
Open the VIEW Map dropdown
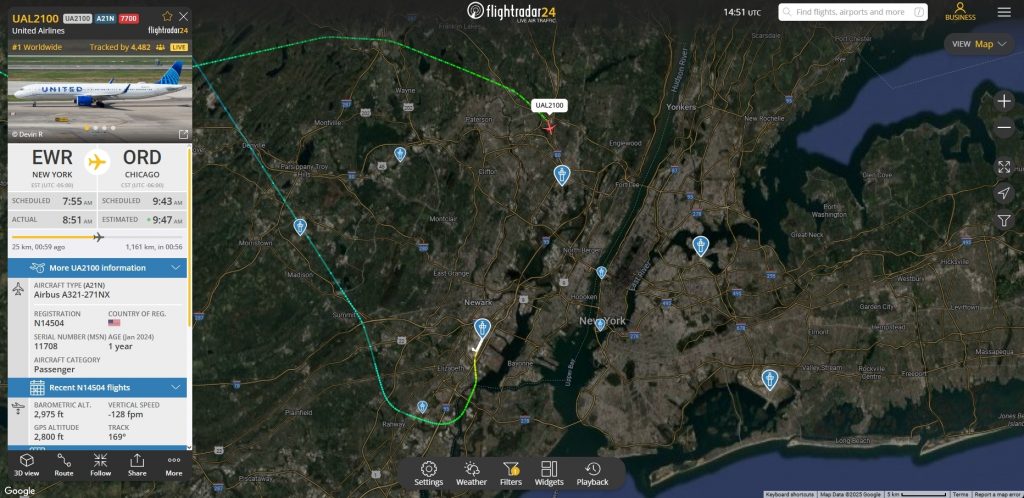979,44
